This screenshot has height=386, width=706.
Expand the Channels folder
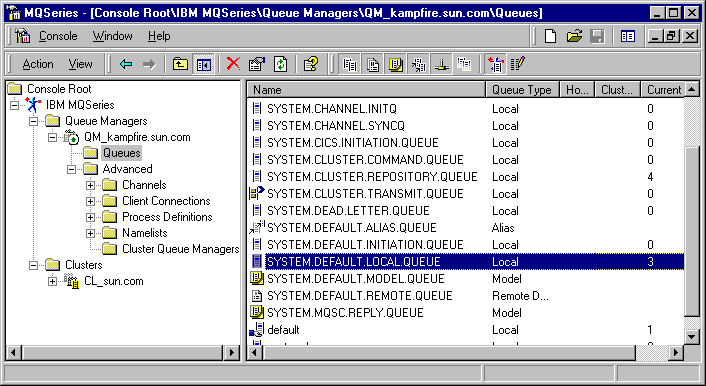91,186
